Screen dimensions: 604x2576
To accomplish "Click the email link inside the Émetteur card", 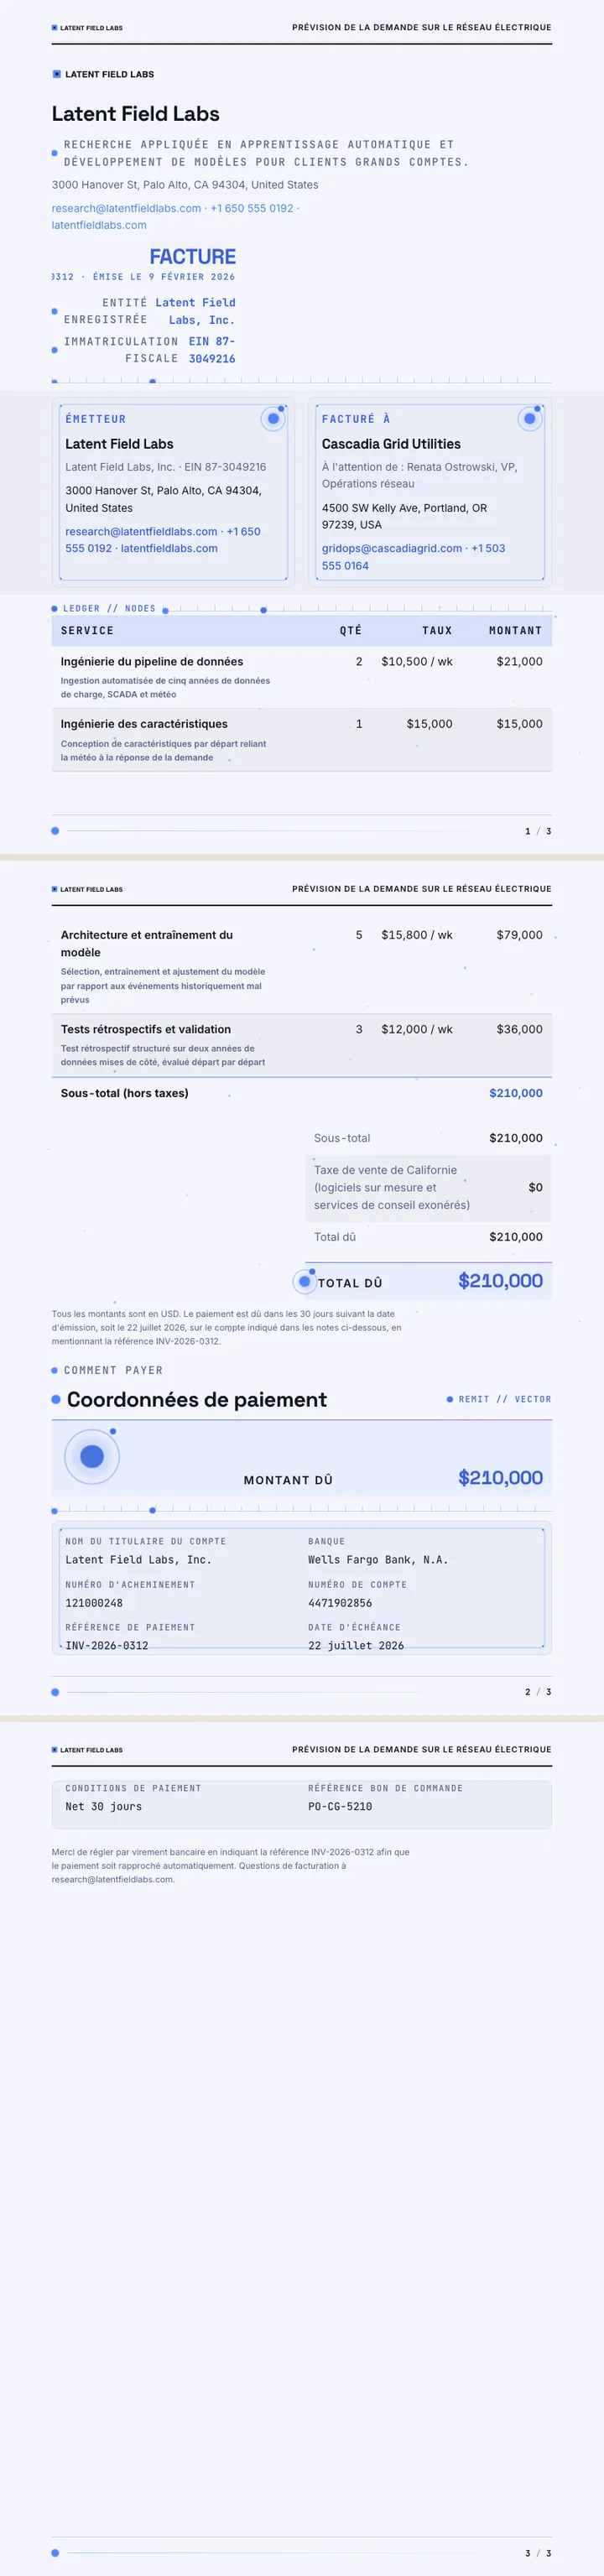I will click(141, 531).
